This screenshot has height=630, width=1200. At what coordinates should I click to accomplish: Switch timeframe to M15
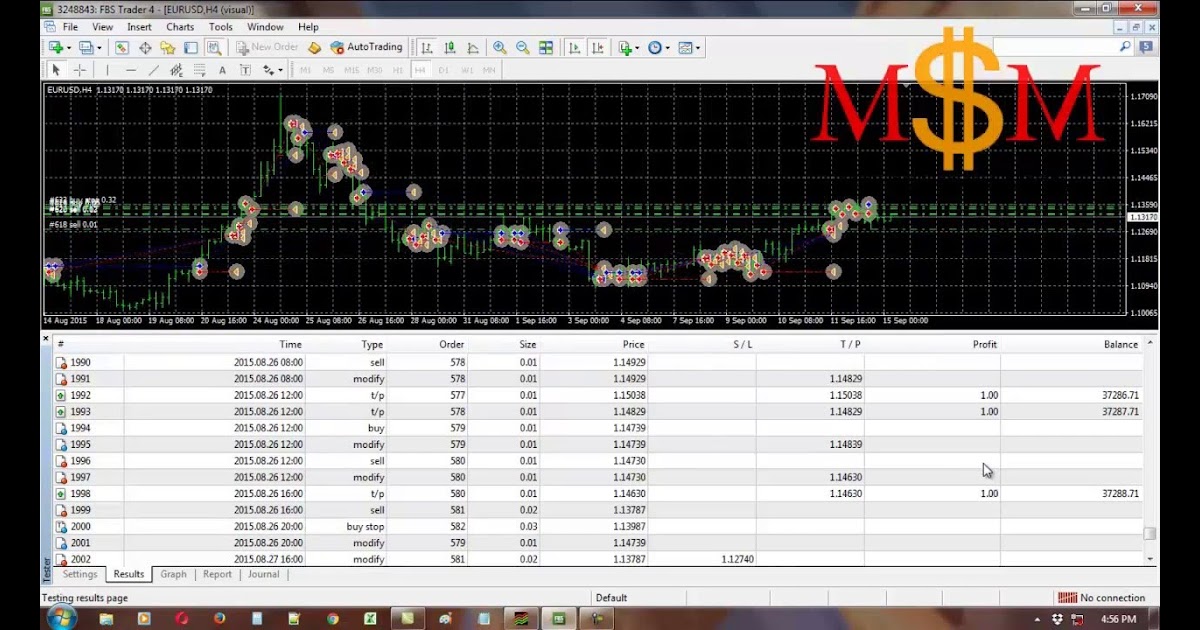coord(351,70)
